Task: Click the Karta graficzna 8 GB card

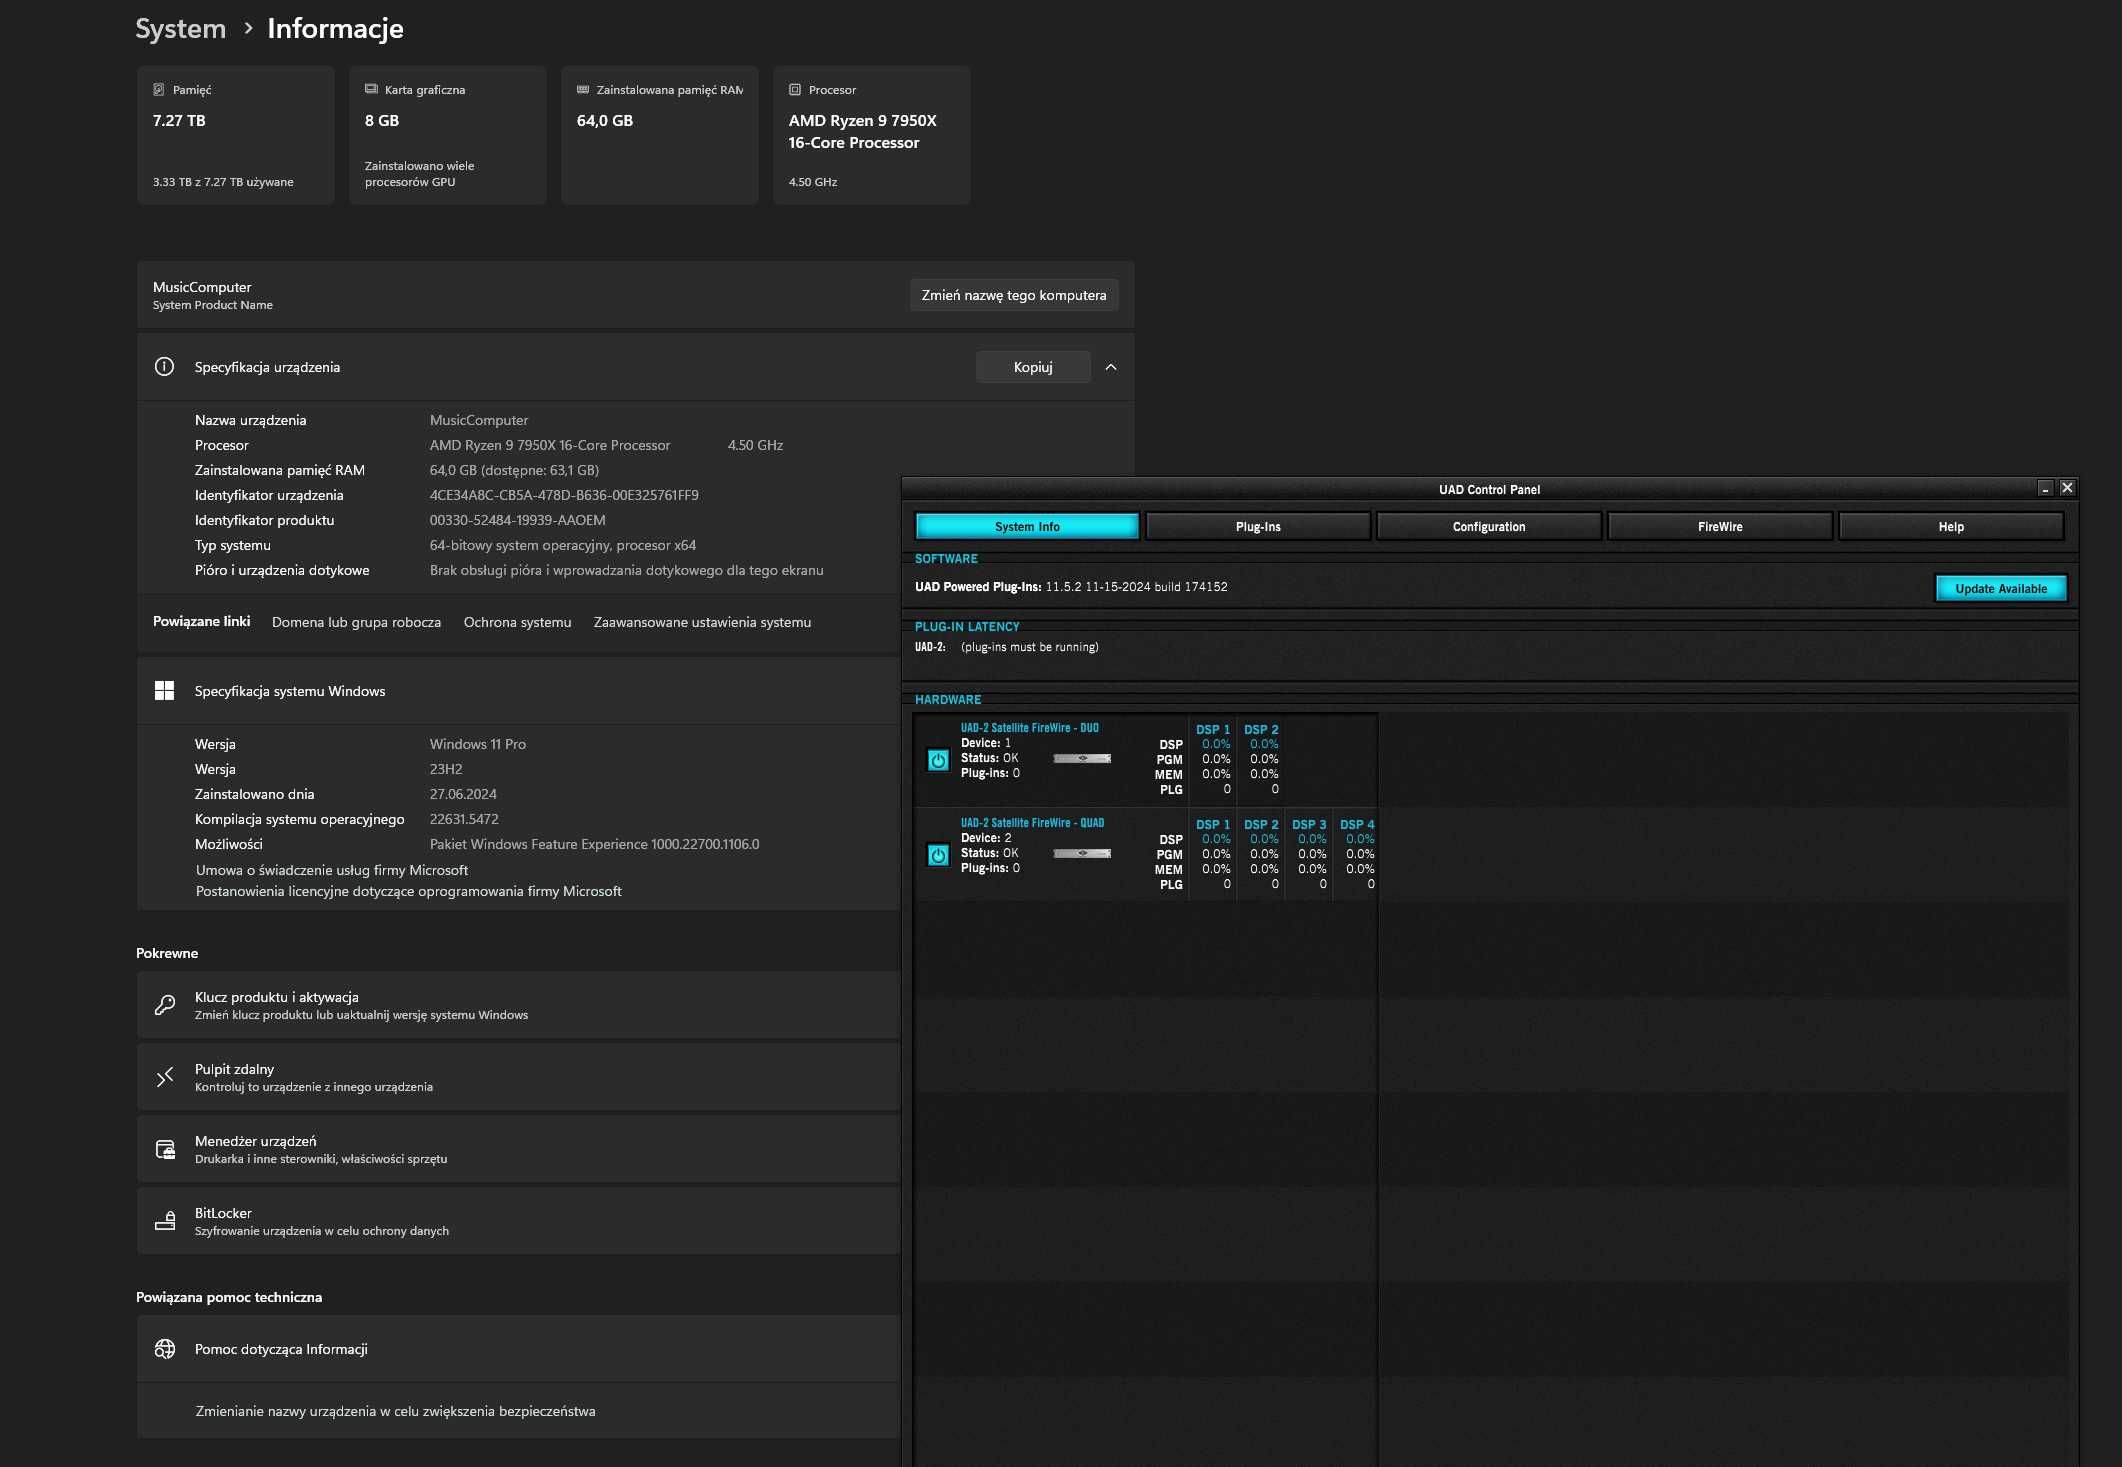Action: click(448, 135)
